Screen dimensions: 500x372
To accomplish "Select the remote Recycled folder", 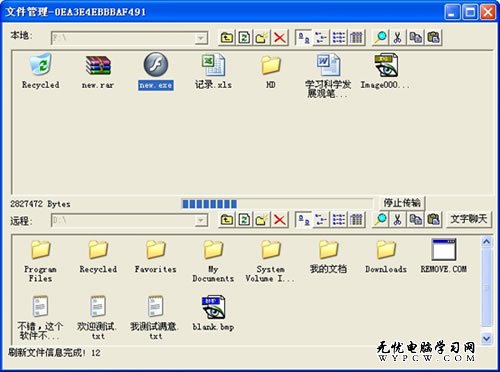I will coord(98,257).
